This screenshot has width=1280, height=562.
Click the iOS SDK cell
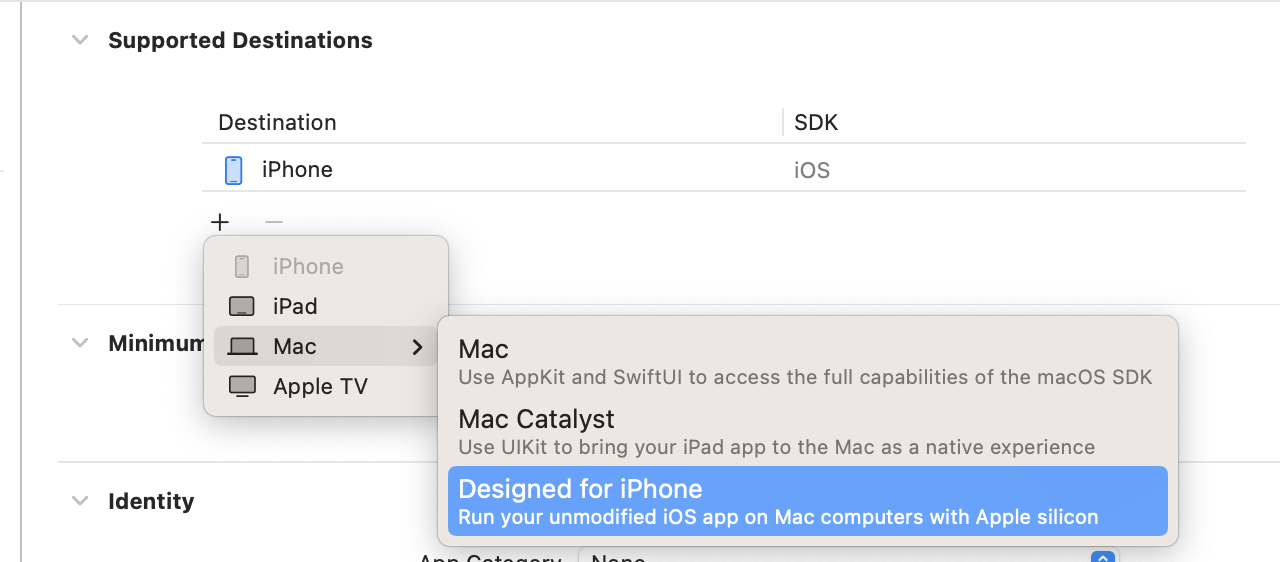(x=812, y=171)
